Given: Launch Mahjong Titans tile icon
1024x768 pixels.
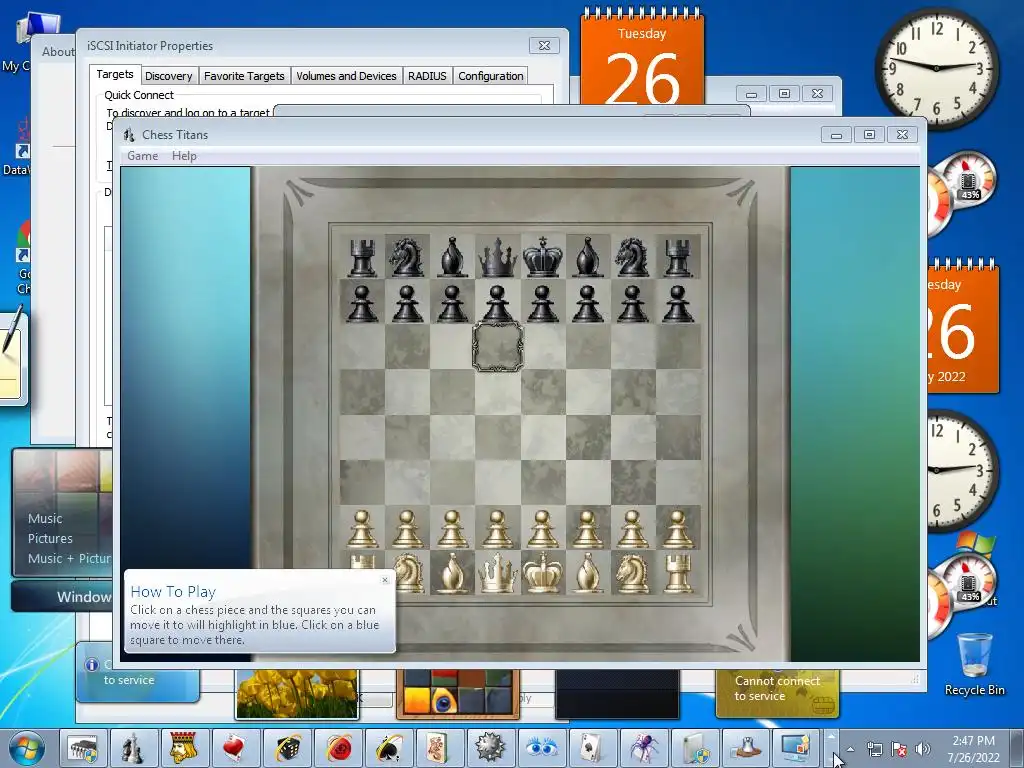Looking at the screenshot, I should pos(440,748).
